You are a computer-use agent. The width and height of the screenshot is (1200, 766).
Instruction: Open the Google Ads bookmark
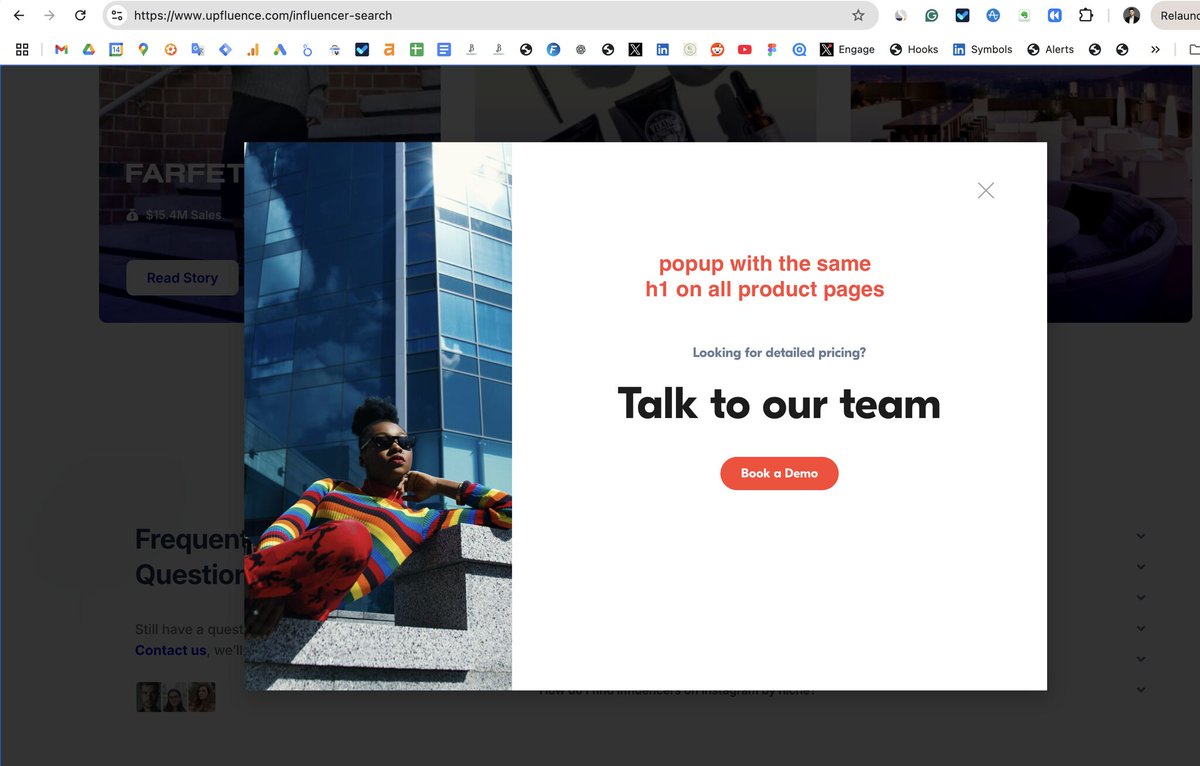280,49
